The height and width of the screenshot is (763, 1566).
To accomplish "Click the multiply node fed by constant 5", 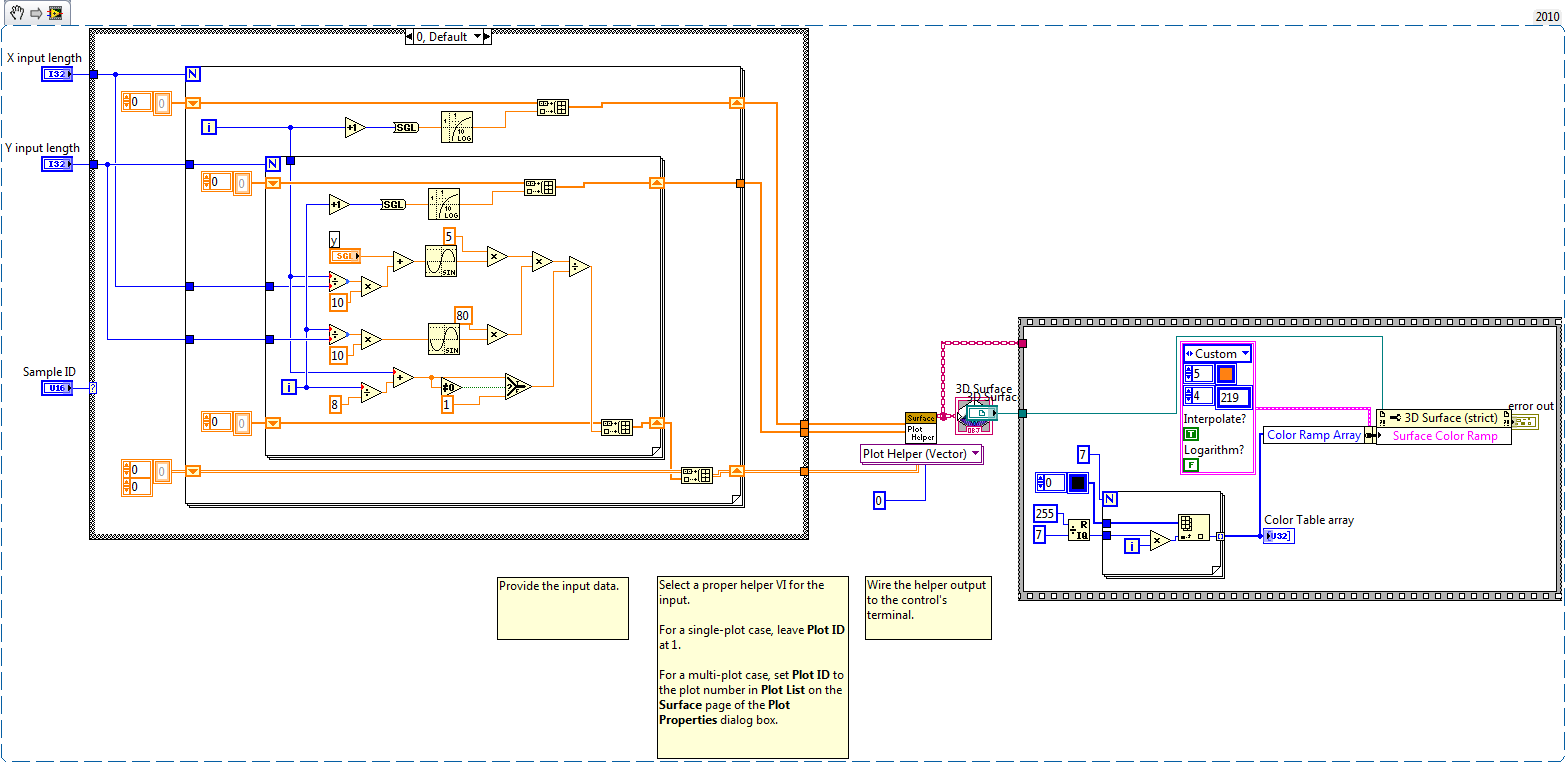I will click(x=497, y=256).
